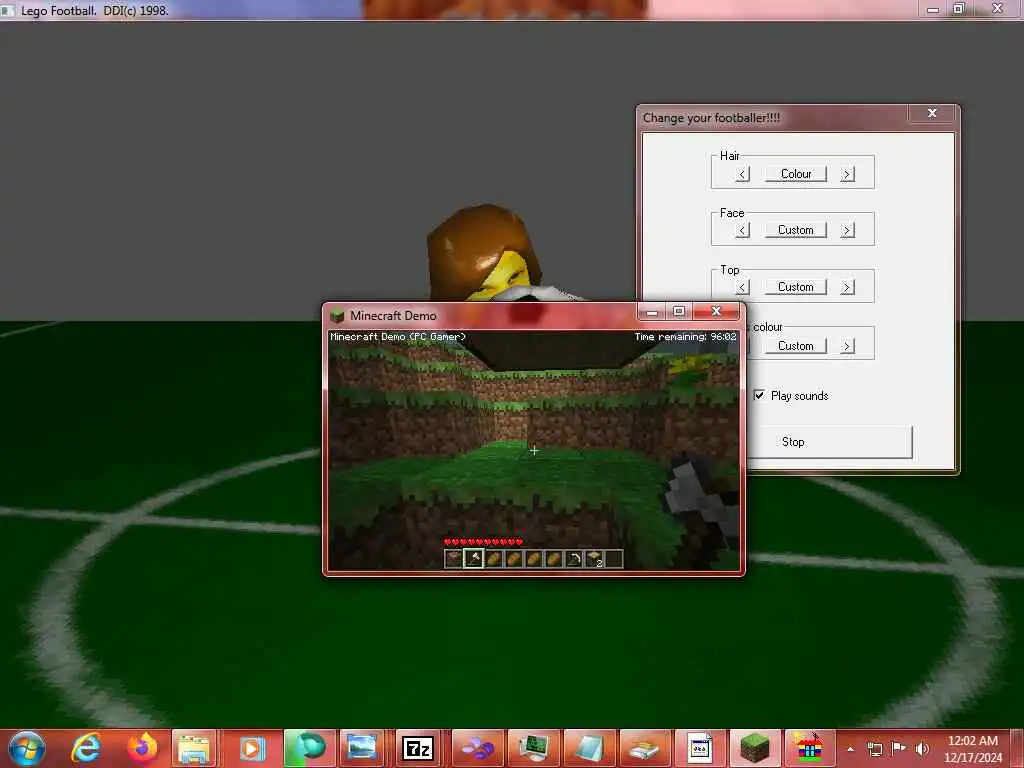This screenshot has height=768, width=1024.
Task: Open the 7z archiver taskbar icon
Action: [418, 748]
